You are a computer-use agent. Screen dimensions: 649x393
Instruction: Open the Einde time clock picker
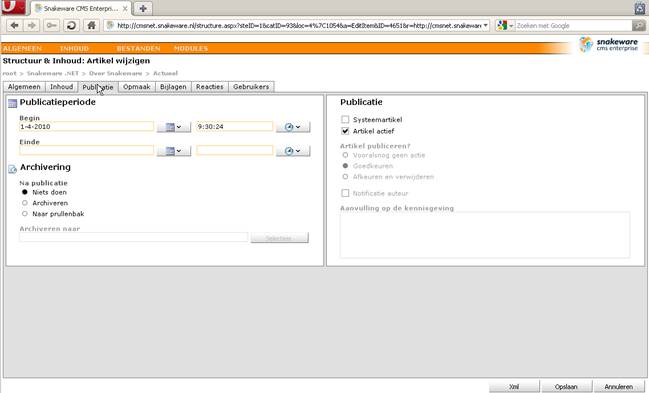point(293,151)
